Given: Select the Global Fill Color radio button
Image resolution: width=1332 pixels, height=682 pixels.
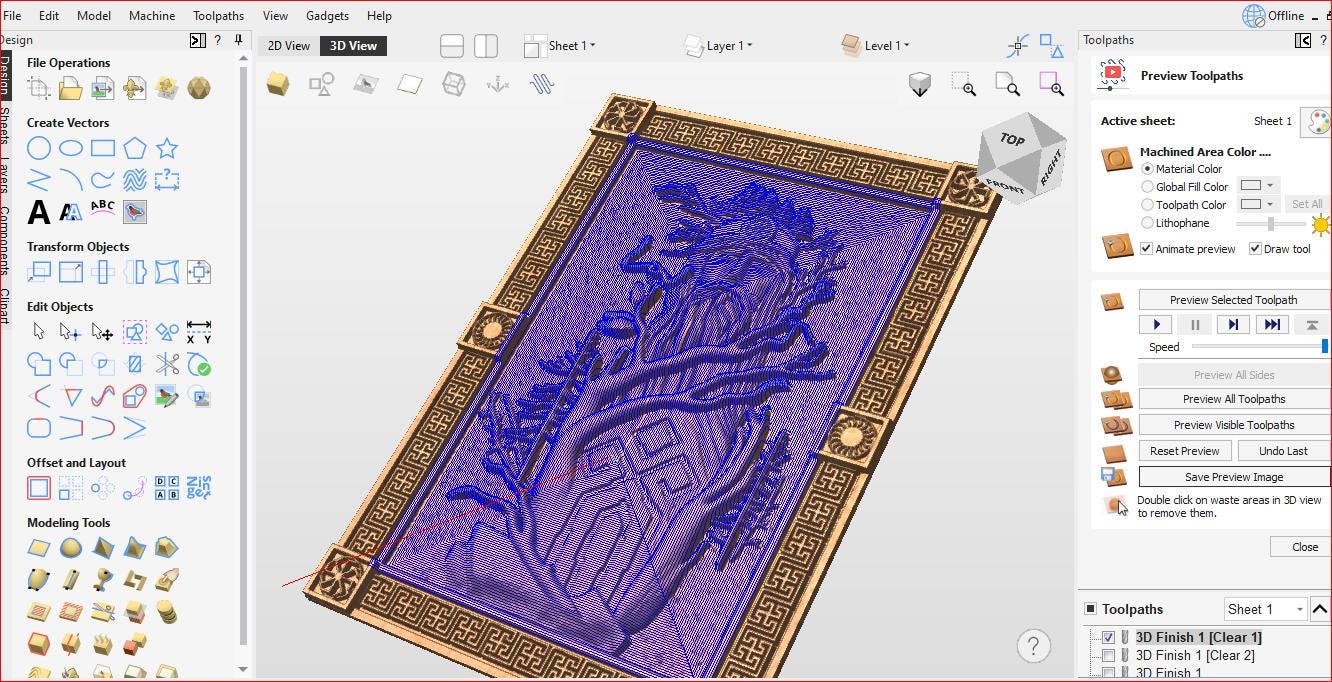Looking at the screenshot, I should (x=1147, y=187).
